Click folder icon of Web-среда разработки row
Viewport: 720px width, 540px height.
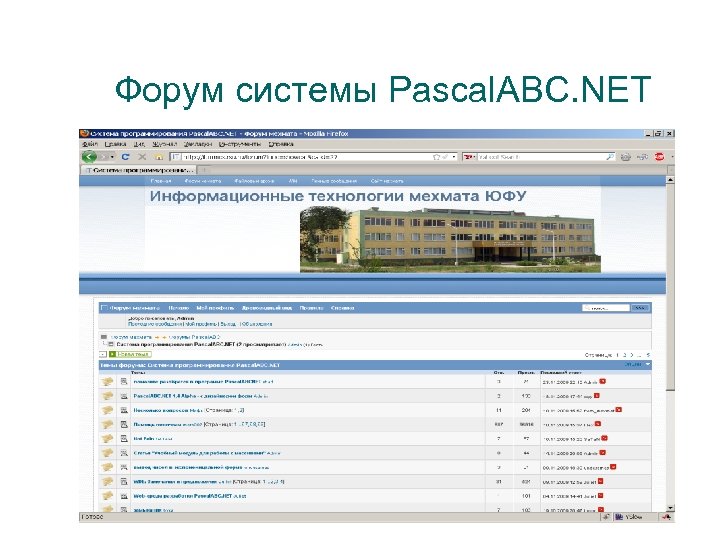(x=107, y=496)
